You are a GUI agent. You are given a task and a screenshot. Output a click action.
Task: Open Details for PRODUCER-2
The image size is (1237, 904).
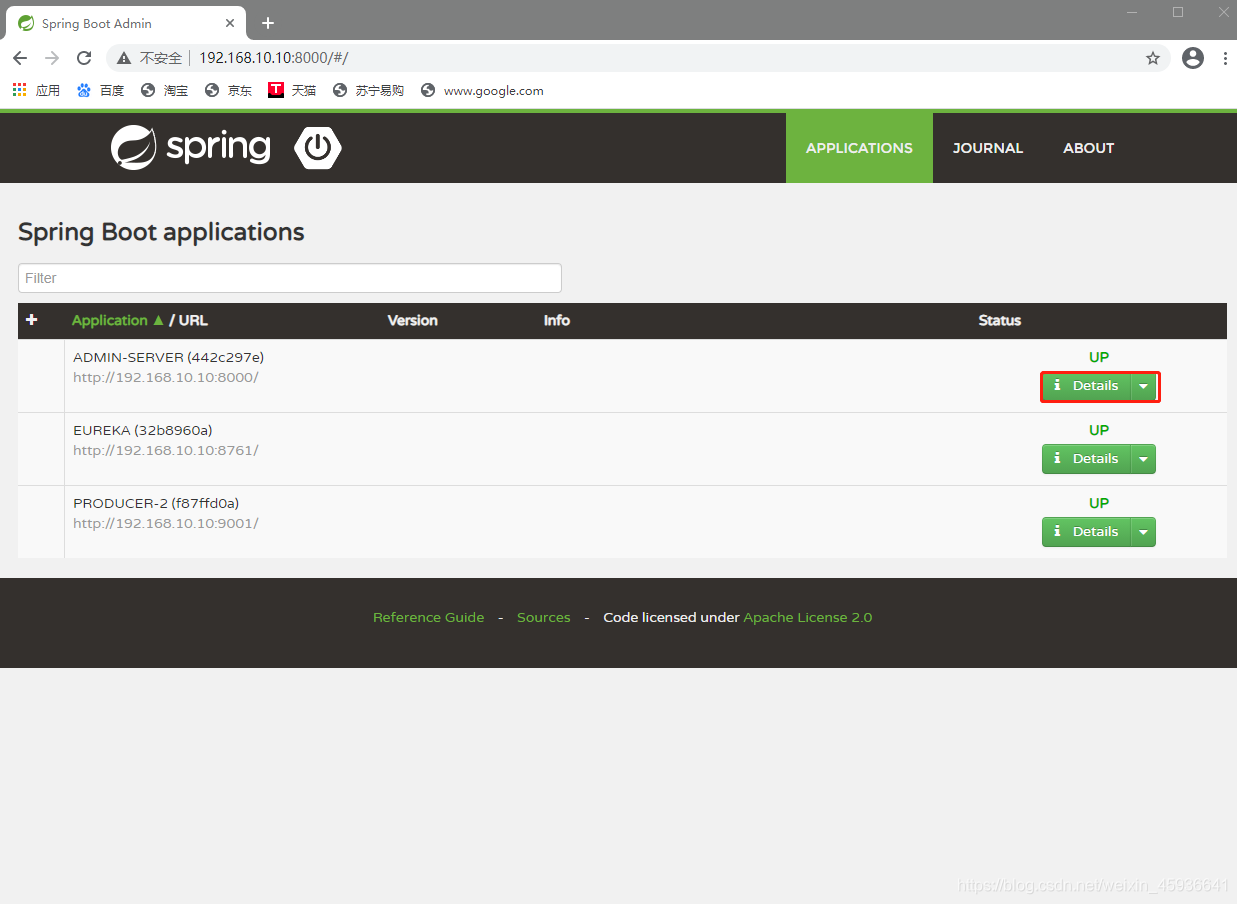point(1086,532)
